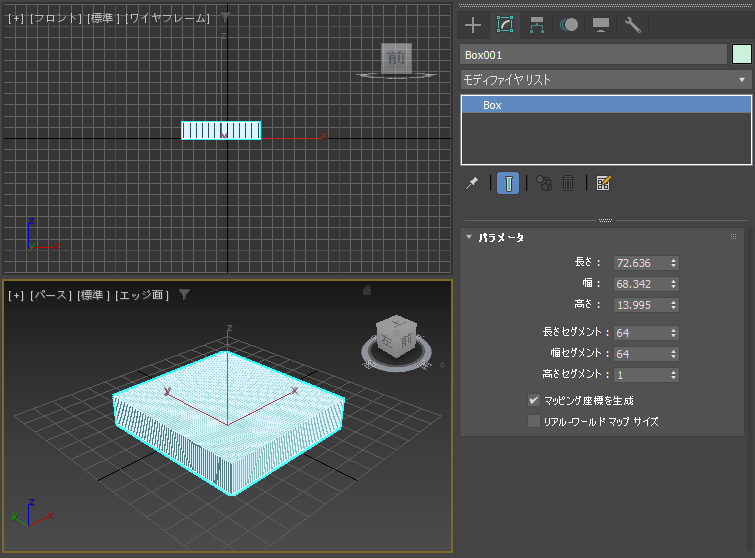
Task: Open the Utilities wrench tab
Action: pyautogui.click(x=632, y=25)
